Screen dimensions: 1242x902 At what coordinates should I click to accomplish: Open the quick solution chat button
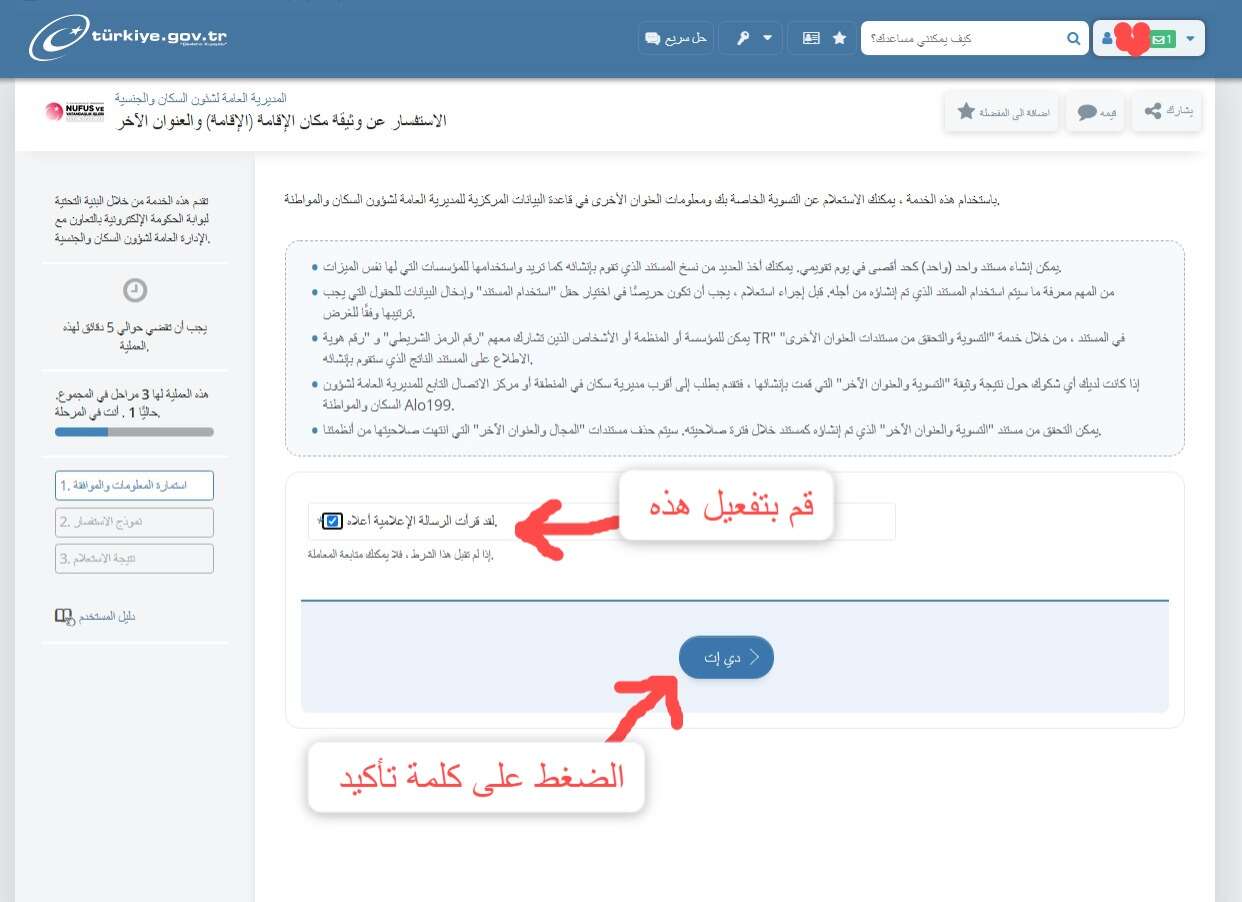(676, 39)
